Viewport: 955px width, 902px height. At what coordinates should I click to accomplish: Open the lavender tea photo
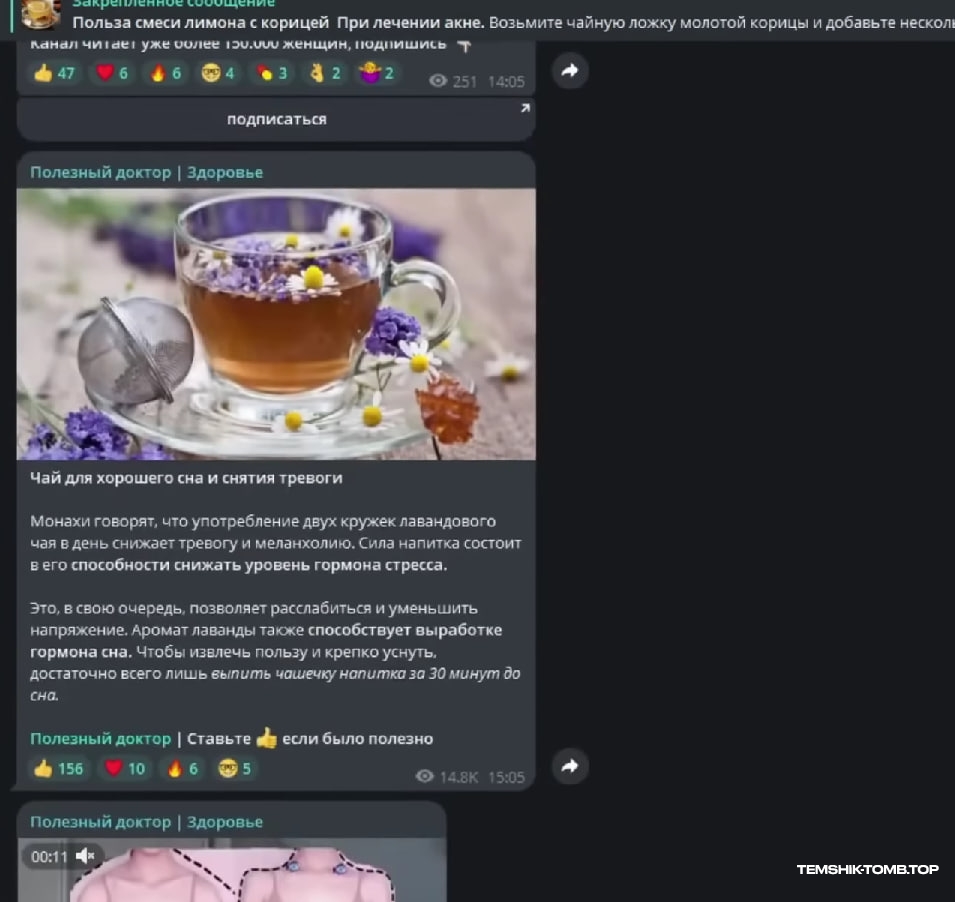[x=276, y=324]
